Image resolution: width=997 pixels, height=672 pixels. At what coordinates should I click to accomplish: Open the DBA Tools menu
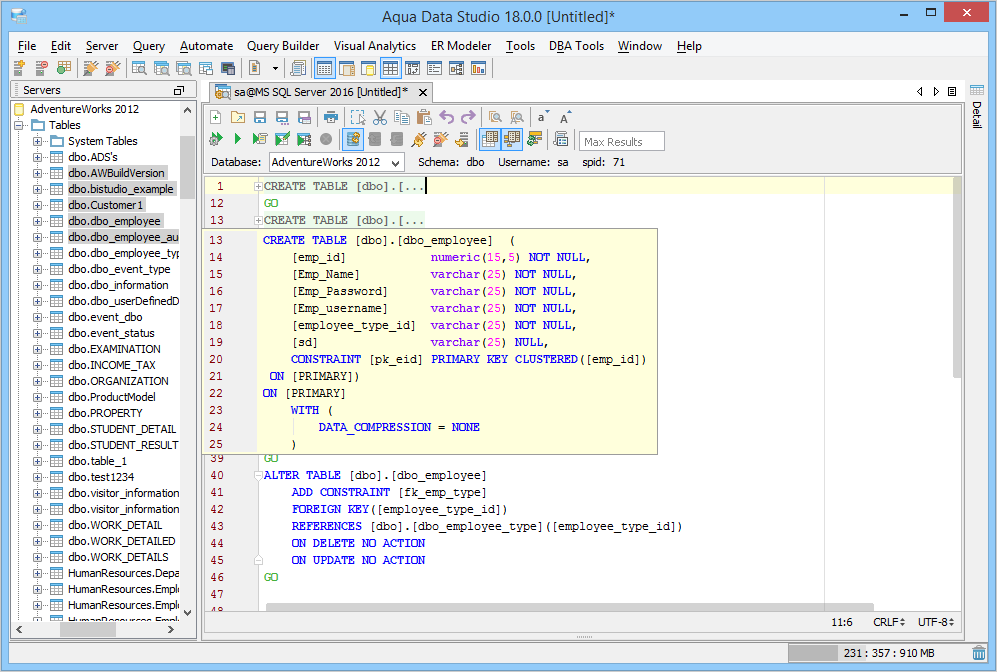pos(576,46)
